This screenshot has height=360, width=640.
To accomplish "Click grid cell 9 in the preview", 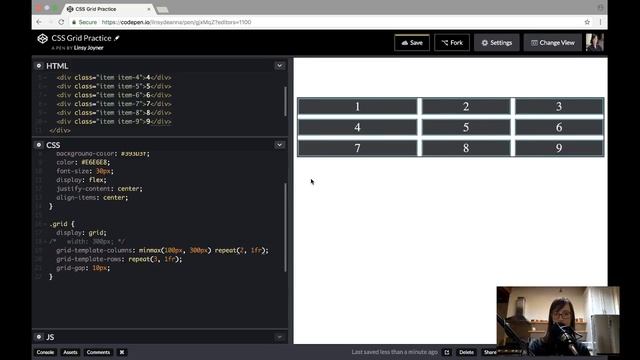I will click(x=559, y=148).
